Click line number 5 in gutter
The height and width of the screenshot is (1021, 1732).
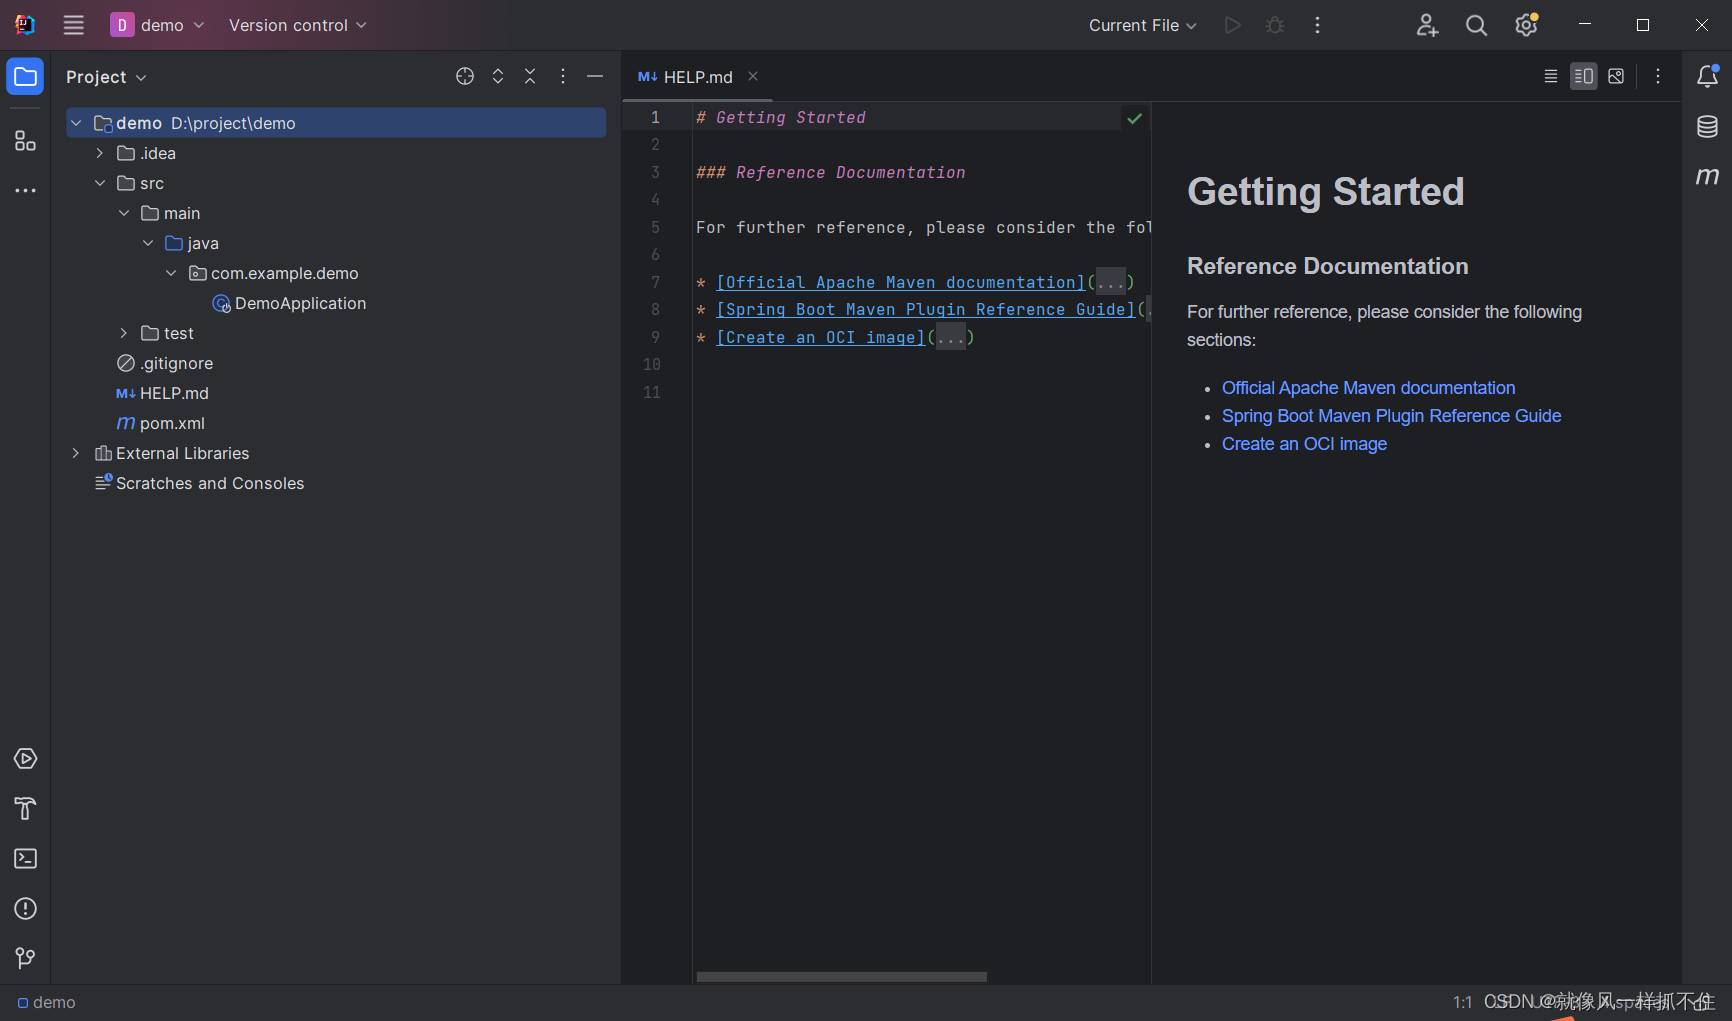655,227
